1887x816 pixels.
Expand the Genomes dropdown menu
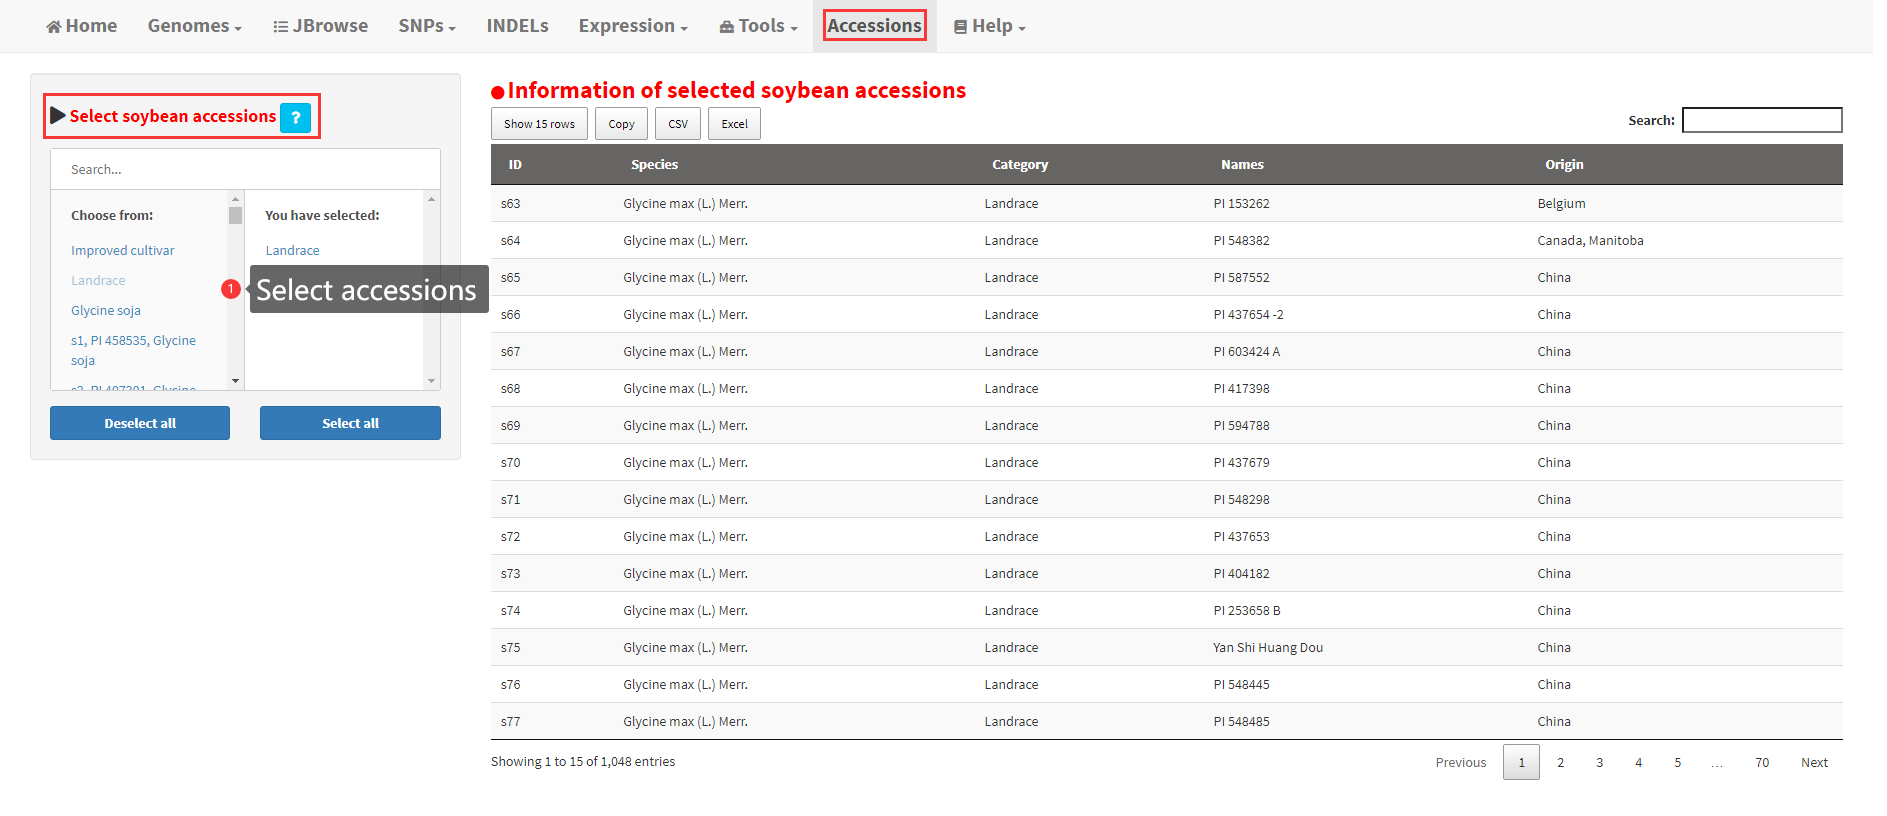(194, 26)
